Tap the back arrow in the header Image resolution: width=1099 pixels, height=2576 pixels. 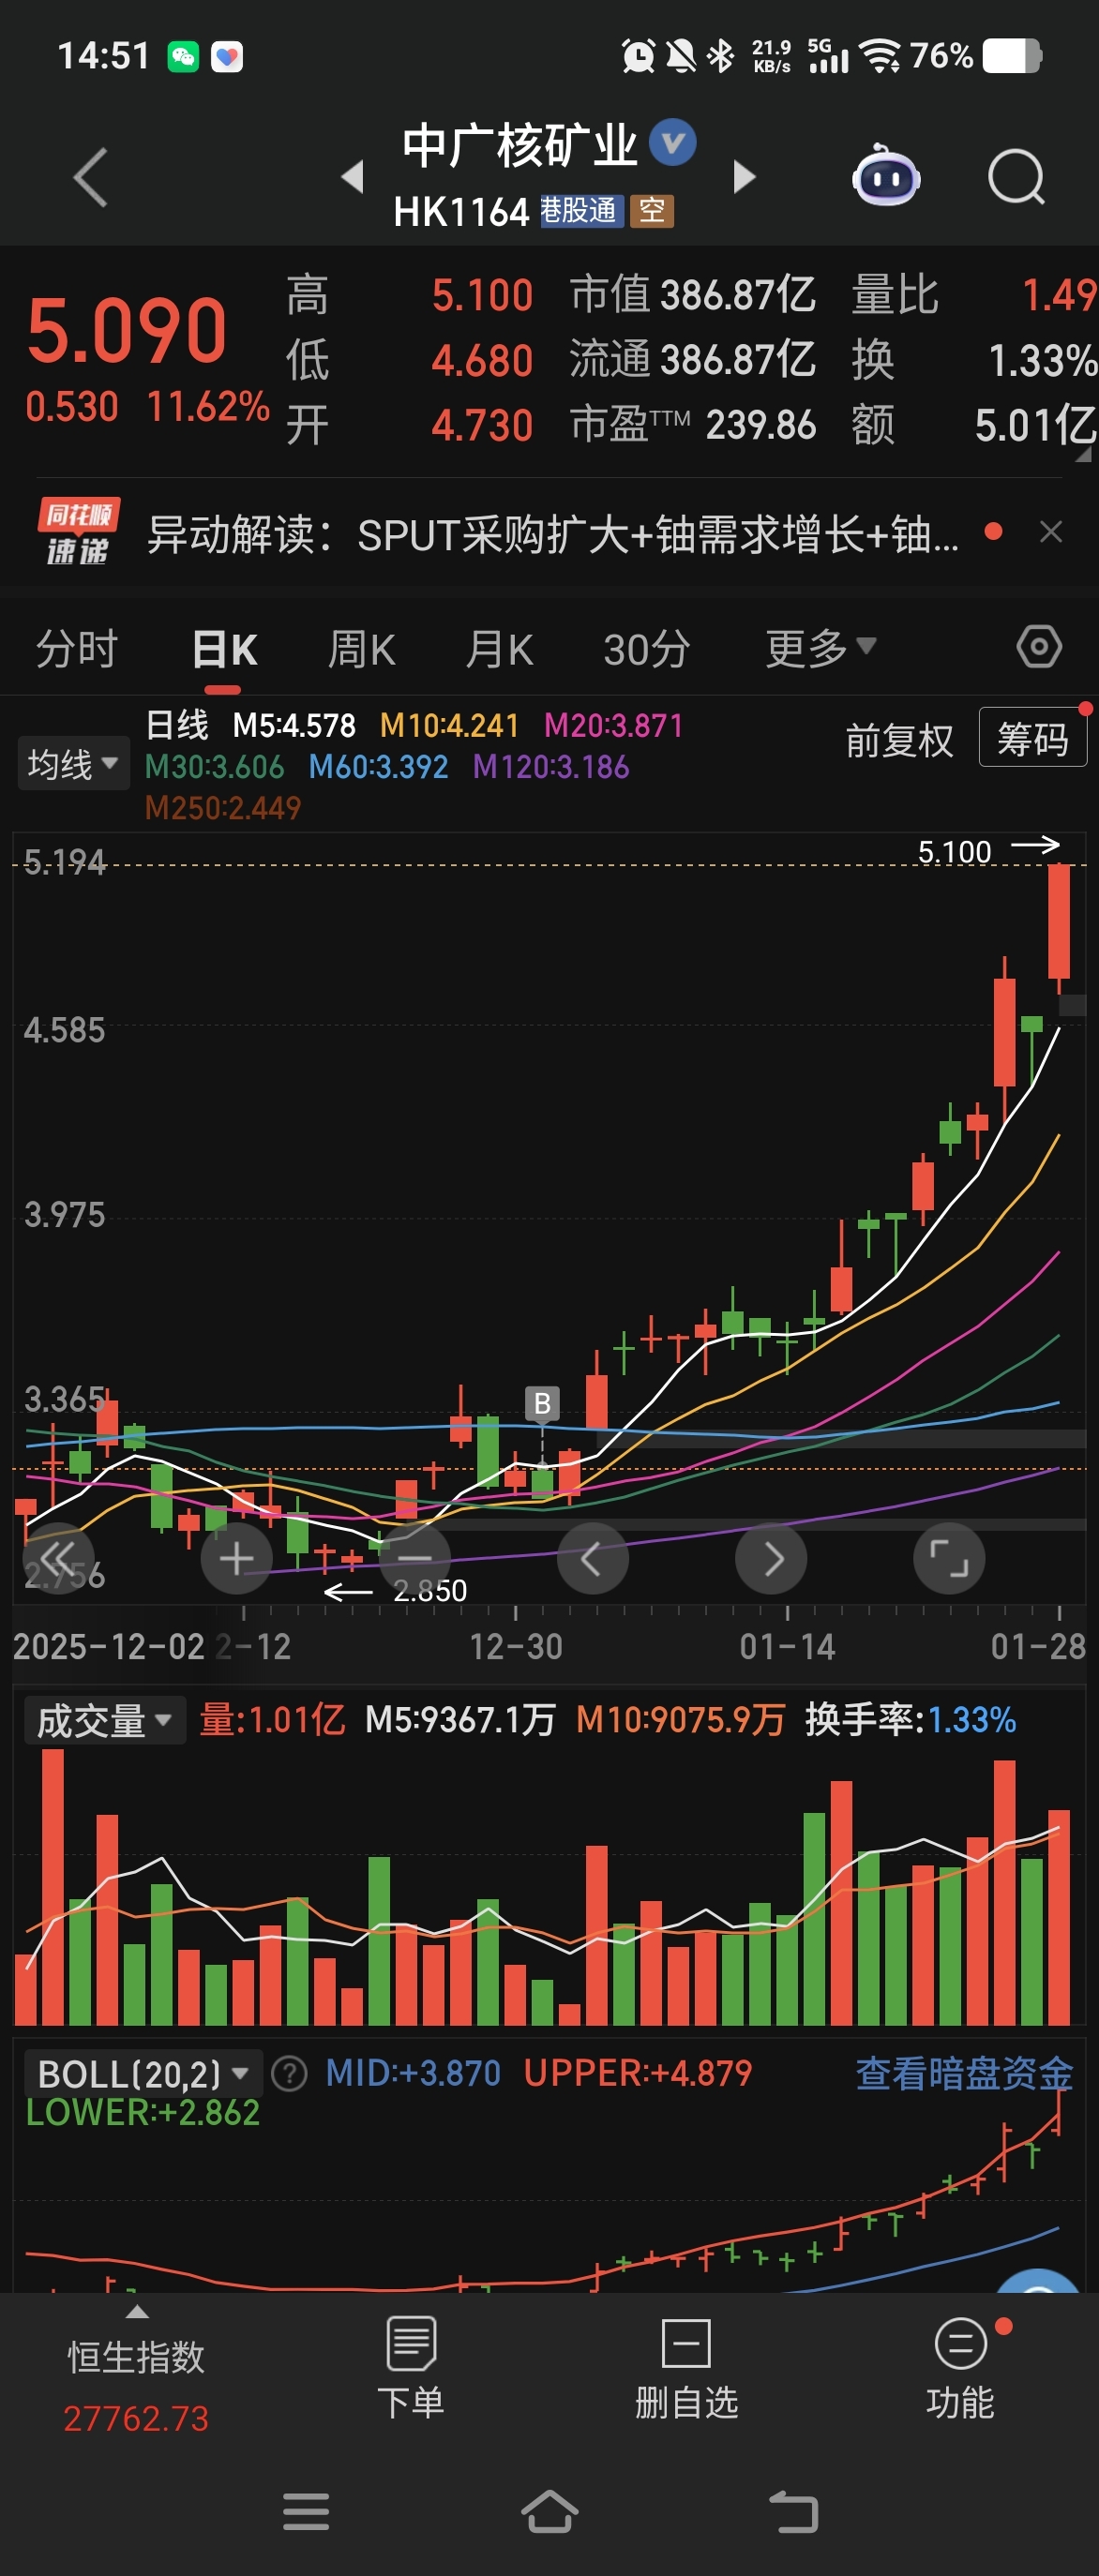click(90, 178)
